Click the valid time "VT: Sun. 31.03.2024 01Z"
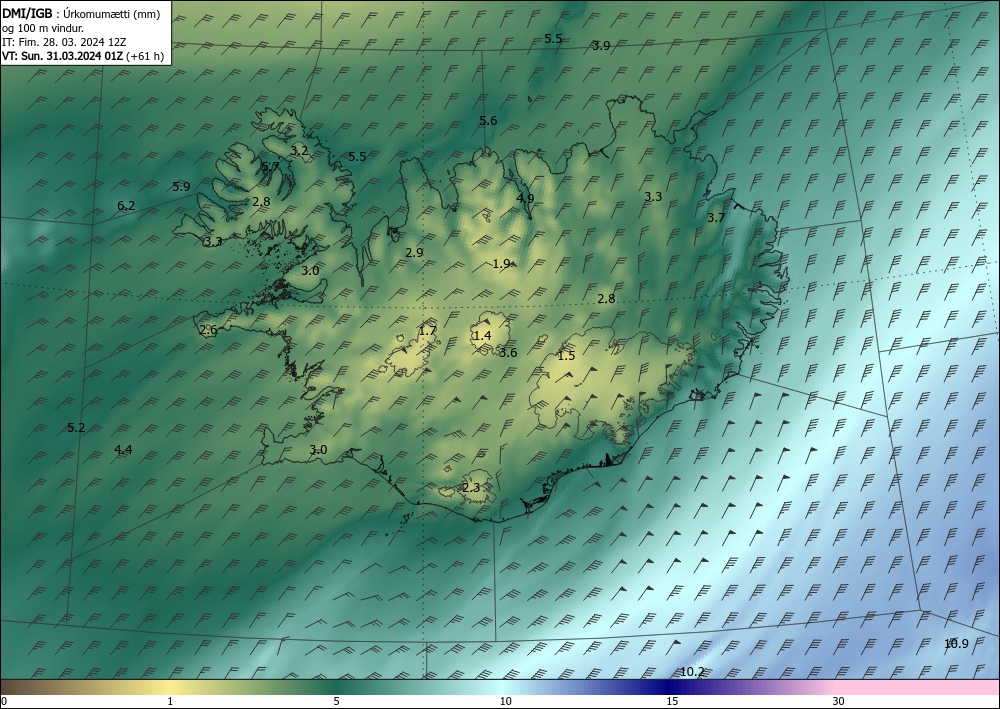The height and width of the screenshot is (709, 1000). click(63, 56)
